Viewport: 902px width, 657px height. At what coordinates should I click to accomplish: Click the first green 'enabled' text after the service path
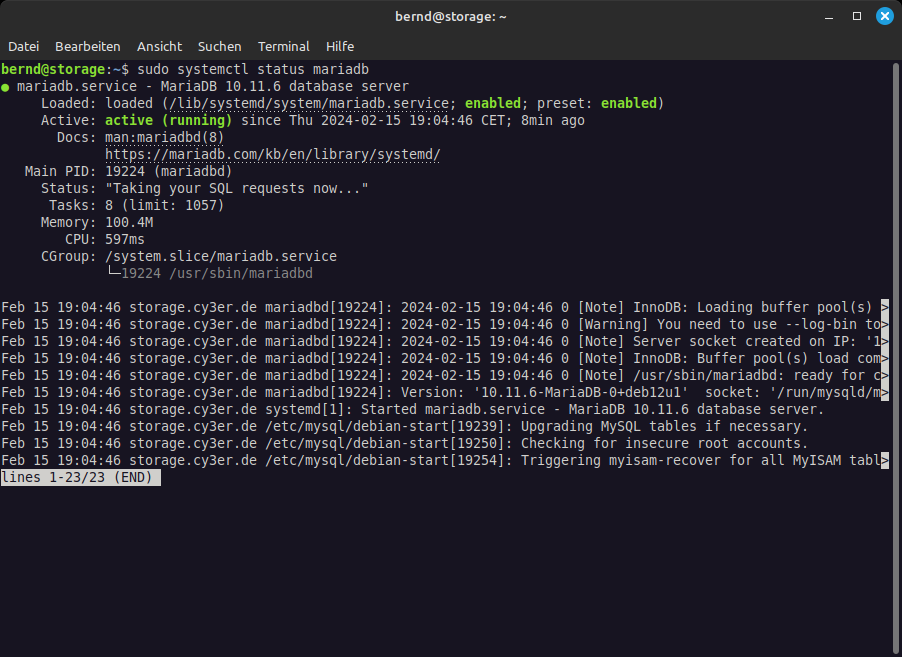(x=492, y=104)
